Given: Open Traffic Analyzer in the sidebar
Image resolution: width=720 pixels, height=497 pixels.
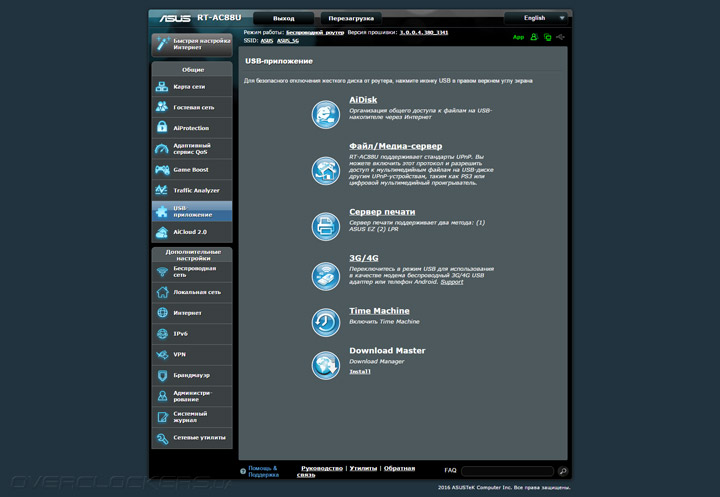Looking at the screenshot, I should click(192, 190).
